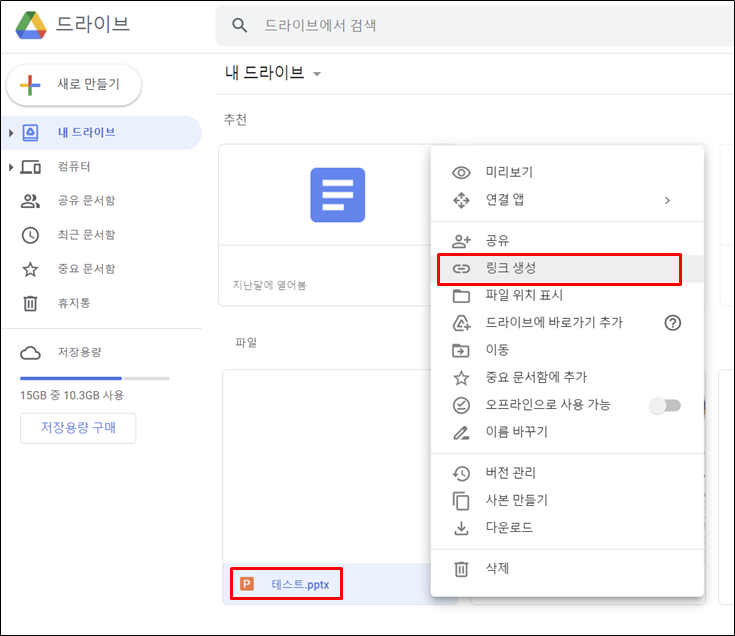Image resolution: width=735 pixels, height=636 pixels.
Task: Click the pencil icon next to 이름 바꾸기
Action: point(461,433)
